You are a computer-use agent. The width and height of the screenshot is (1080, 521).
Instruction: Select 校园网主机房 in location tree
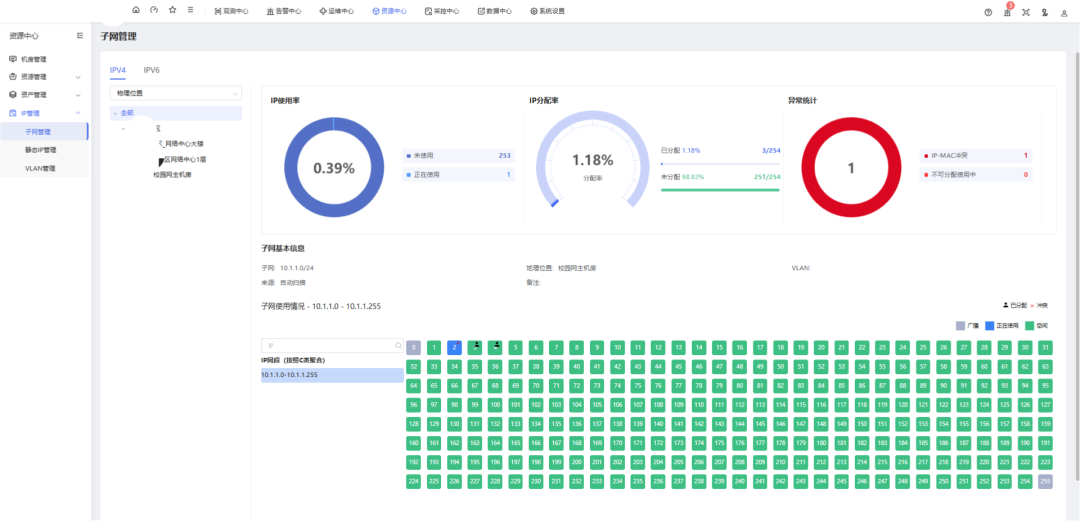tap(172, 175)
